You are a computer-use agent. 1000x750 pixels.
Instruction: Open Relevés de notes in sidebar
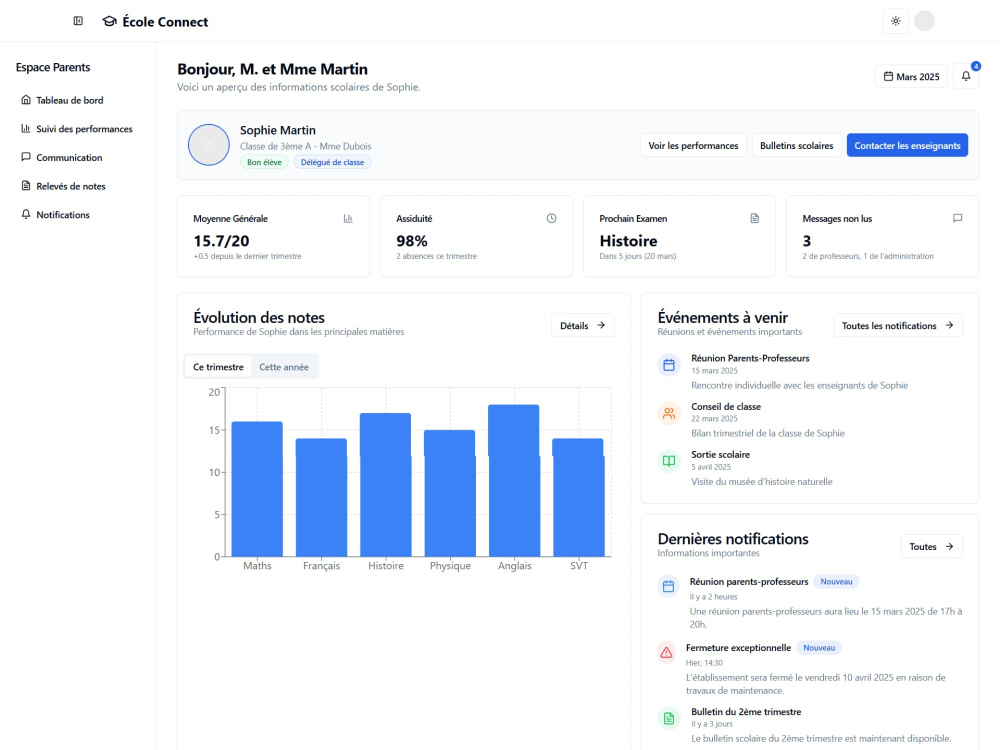coord(70,186)
